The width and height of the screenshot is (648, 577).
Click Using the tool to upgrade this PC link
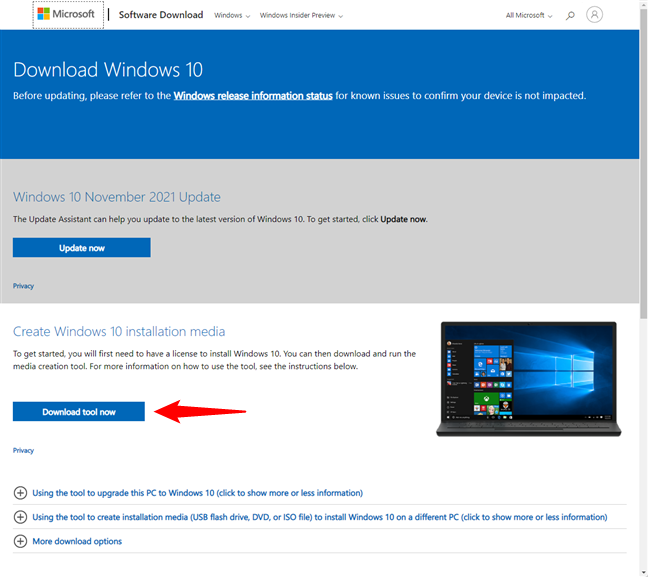[198, 493]
